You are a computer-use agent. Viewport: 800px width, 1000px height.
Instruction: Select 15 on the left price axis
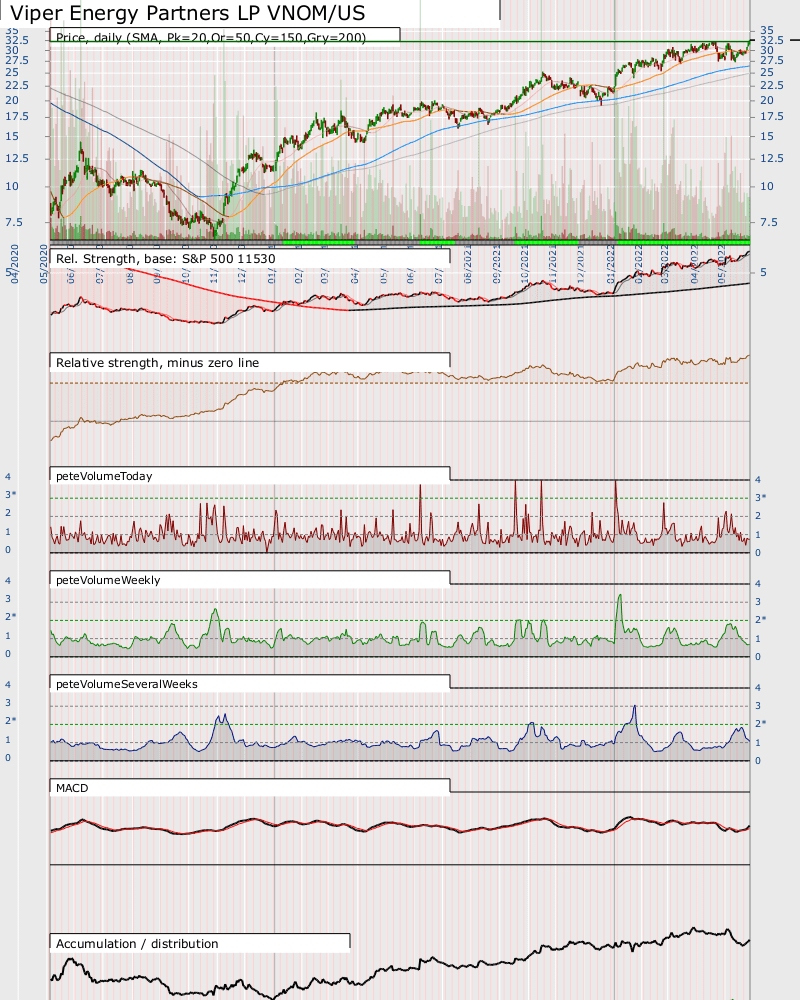11,136
